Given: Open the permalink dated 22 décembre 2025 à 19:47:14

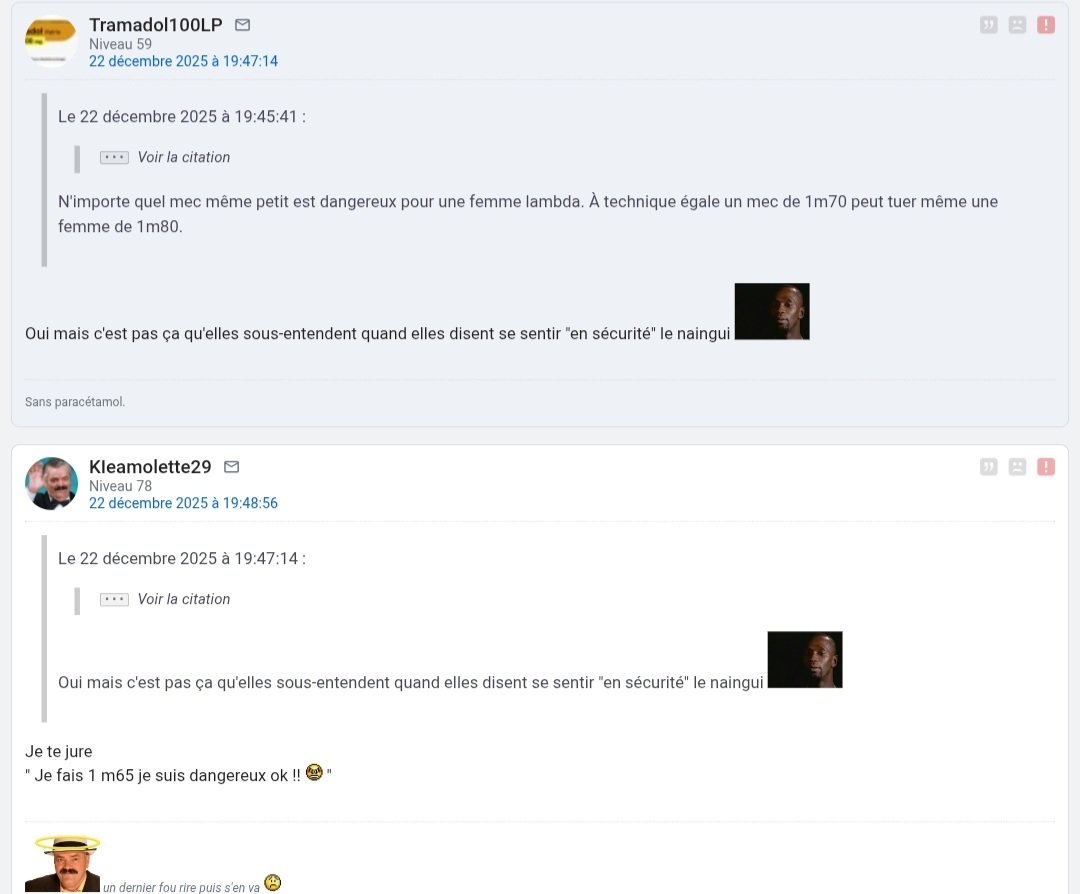Looking at the screenshot, I should pyautogui.click(x=183, y=61).
